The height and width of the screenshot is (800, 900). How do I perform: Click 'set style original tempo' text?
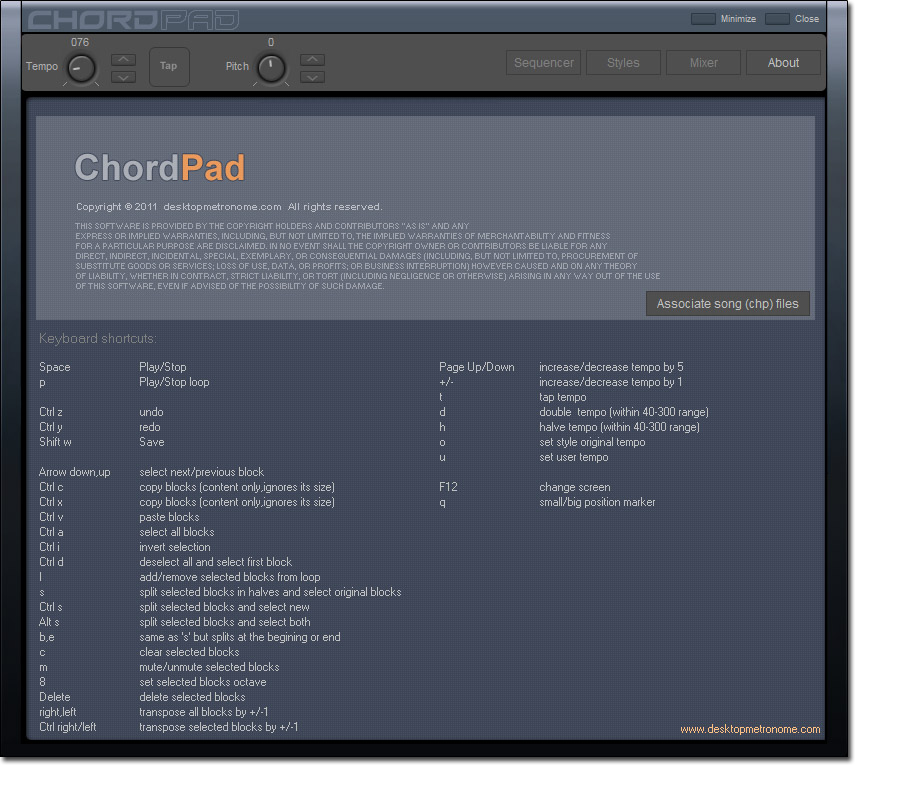[x=592, y=442]
